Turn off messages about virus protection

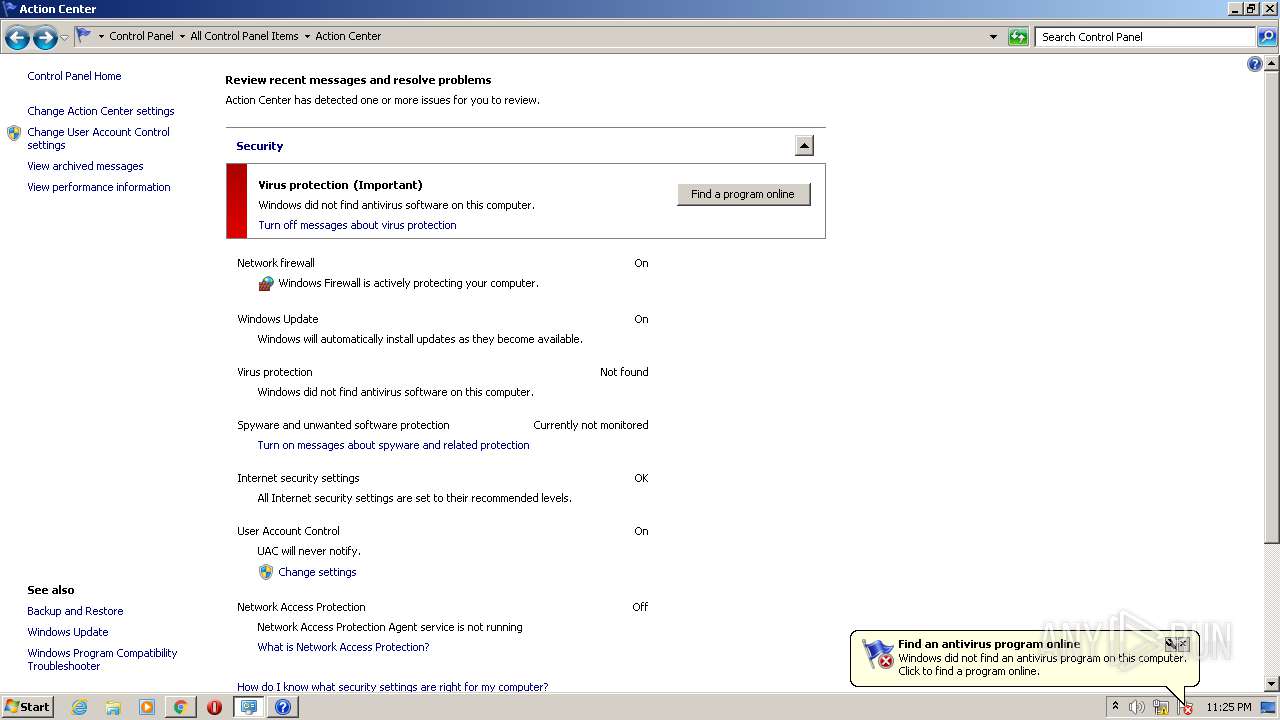(357, 225)
